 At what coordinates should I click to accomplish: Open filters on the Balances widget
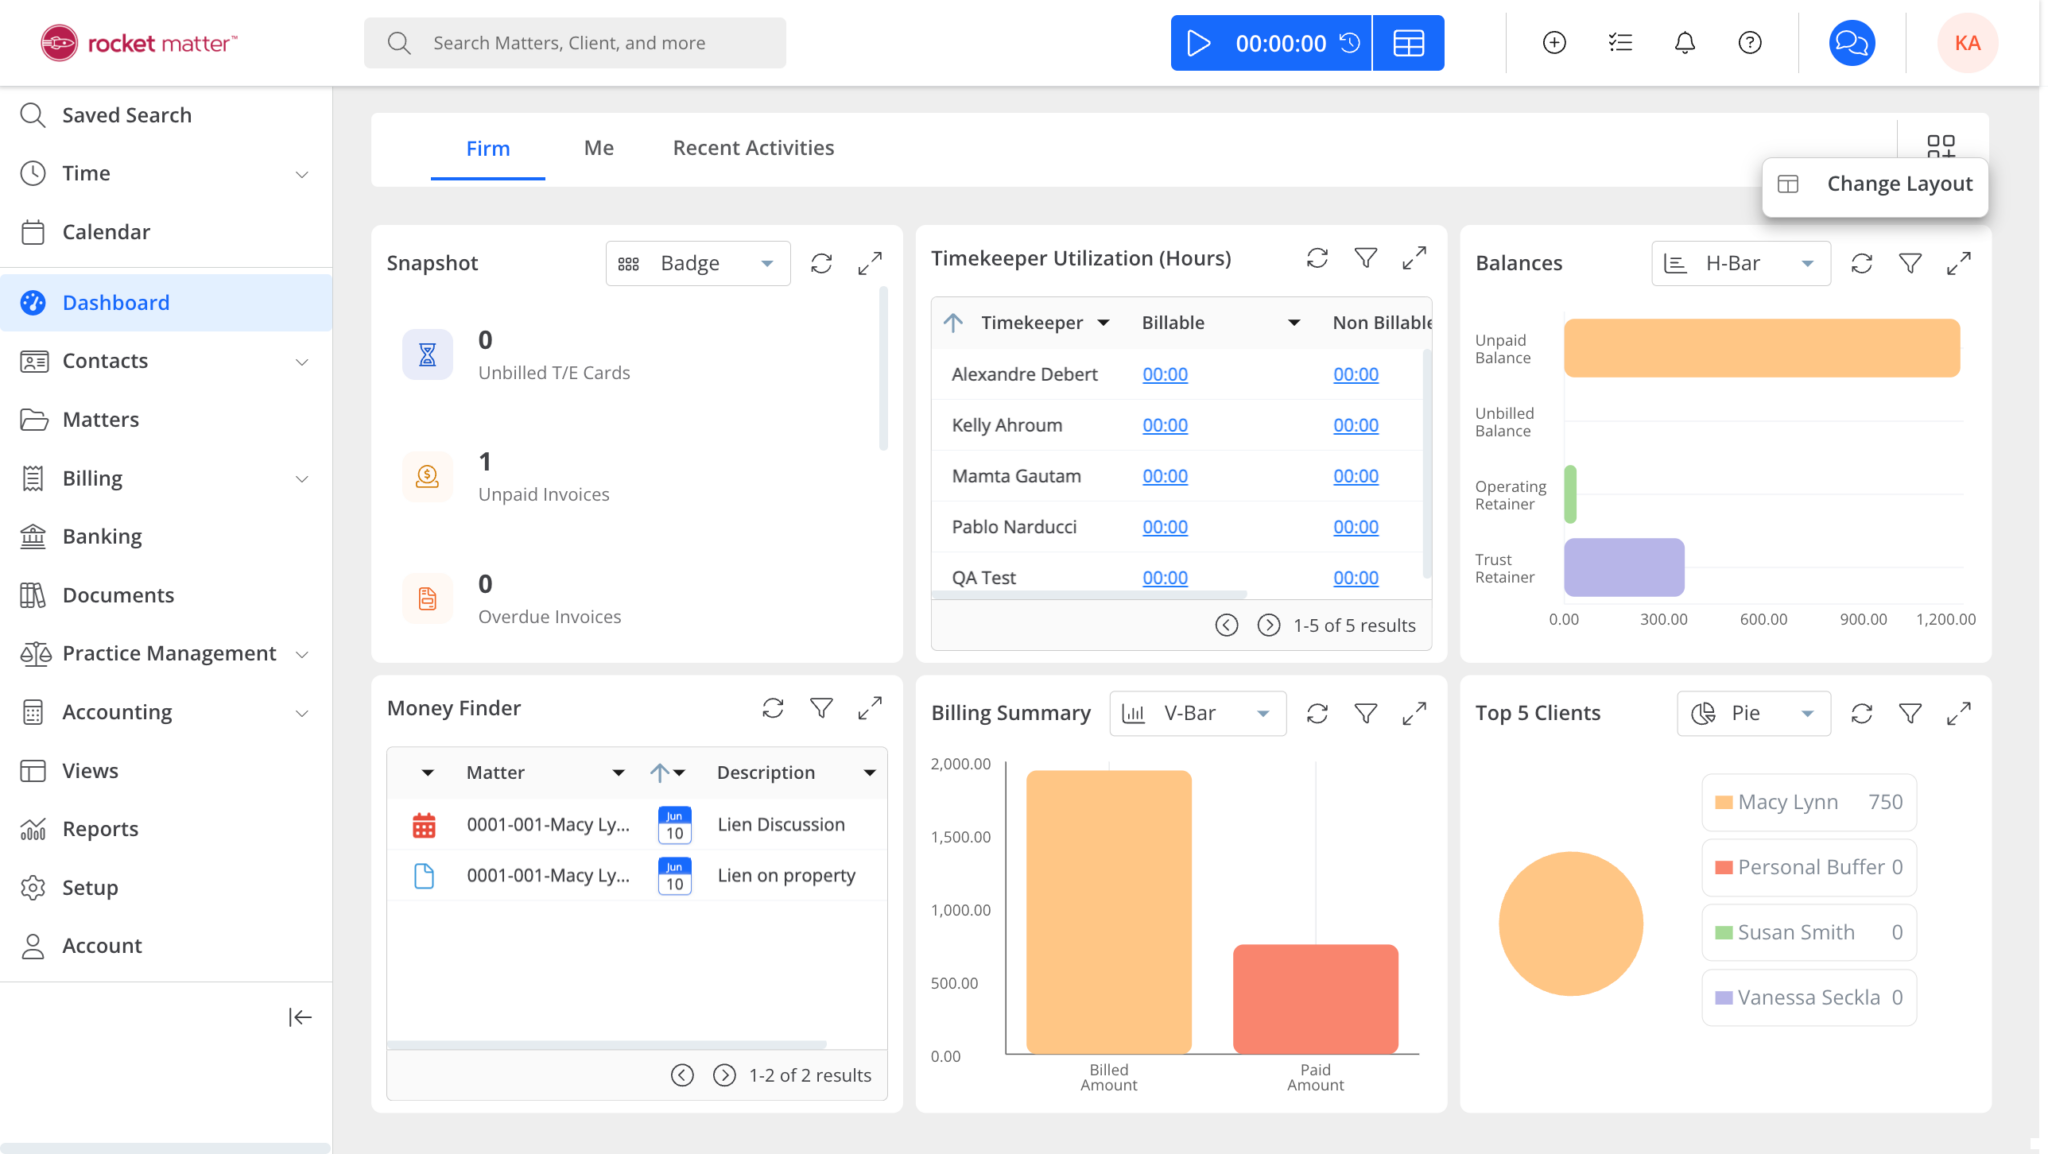tap(1909, 263)
